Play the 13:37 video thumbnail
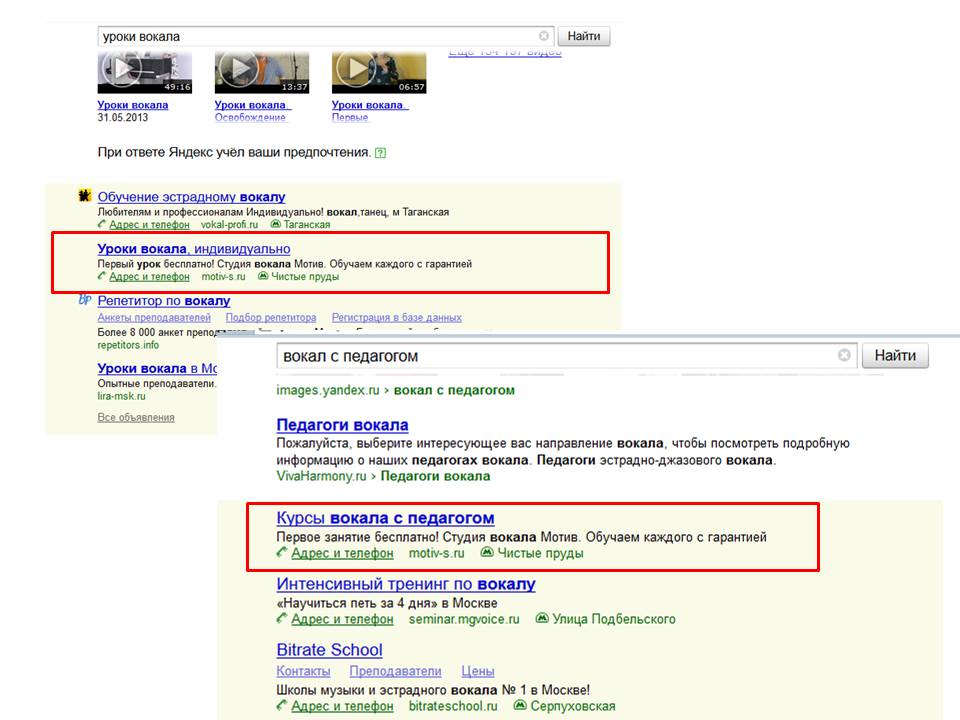 pyautogui.click(x=261, y=72)
